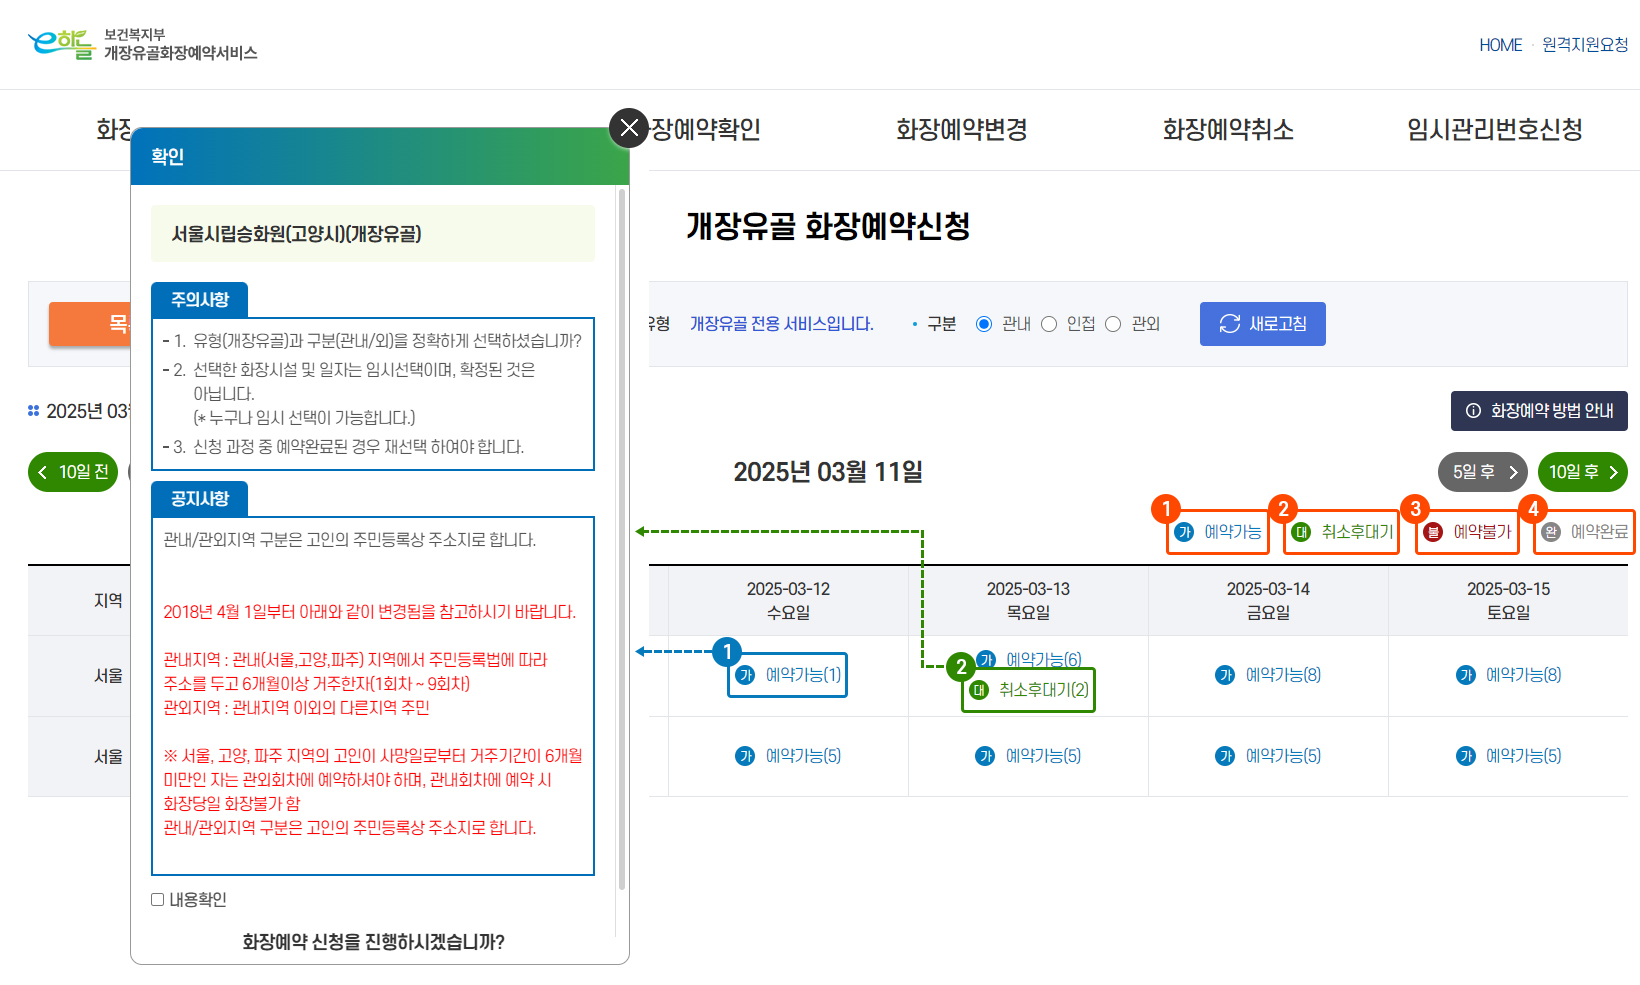This screenshot has width=1640, height=985.
Task: Click left chevron on 10일 전
Action: pyautogui.click(x=43, y=472)
